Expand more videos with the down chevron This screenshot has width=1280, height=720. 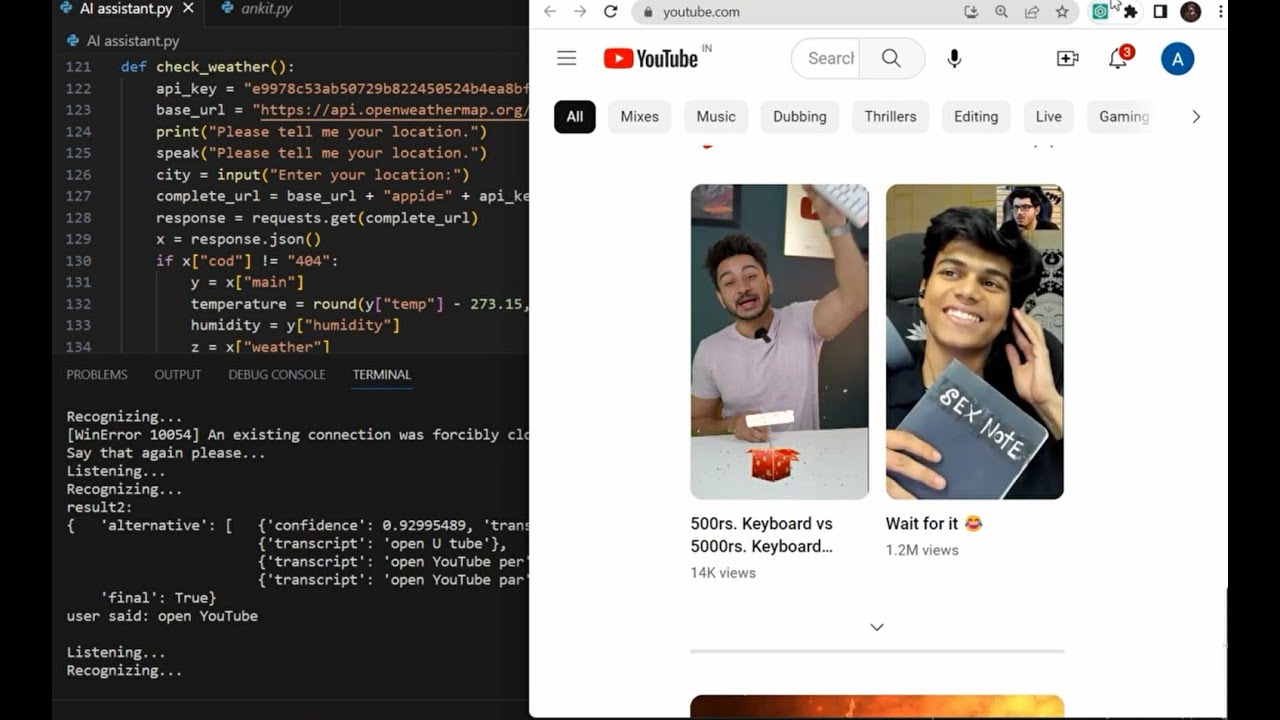coord(876,626)
